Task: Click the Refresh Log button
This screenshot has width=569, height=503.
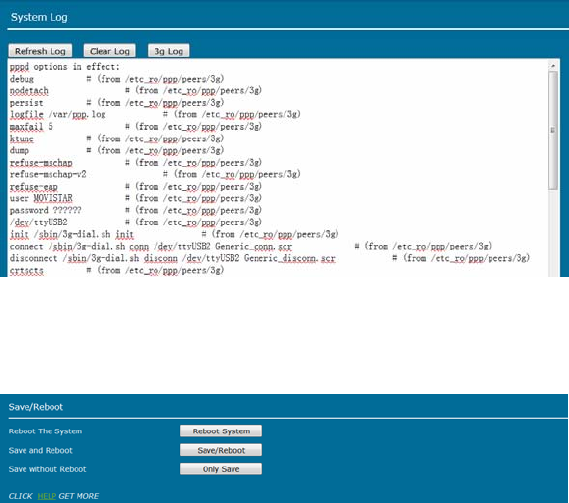Action: click(x=40, y=51)
